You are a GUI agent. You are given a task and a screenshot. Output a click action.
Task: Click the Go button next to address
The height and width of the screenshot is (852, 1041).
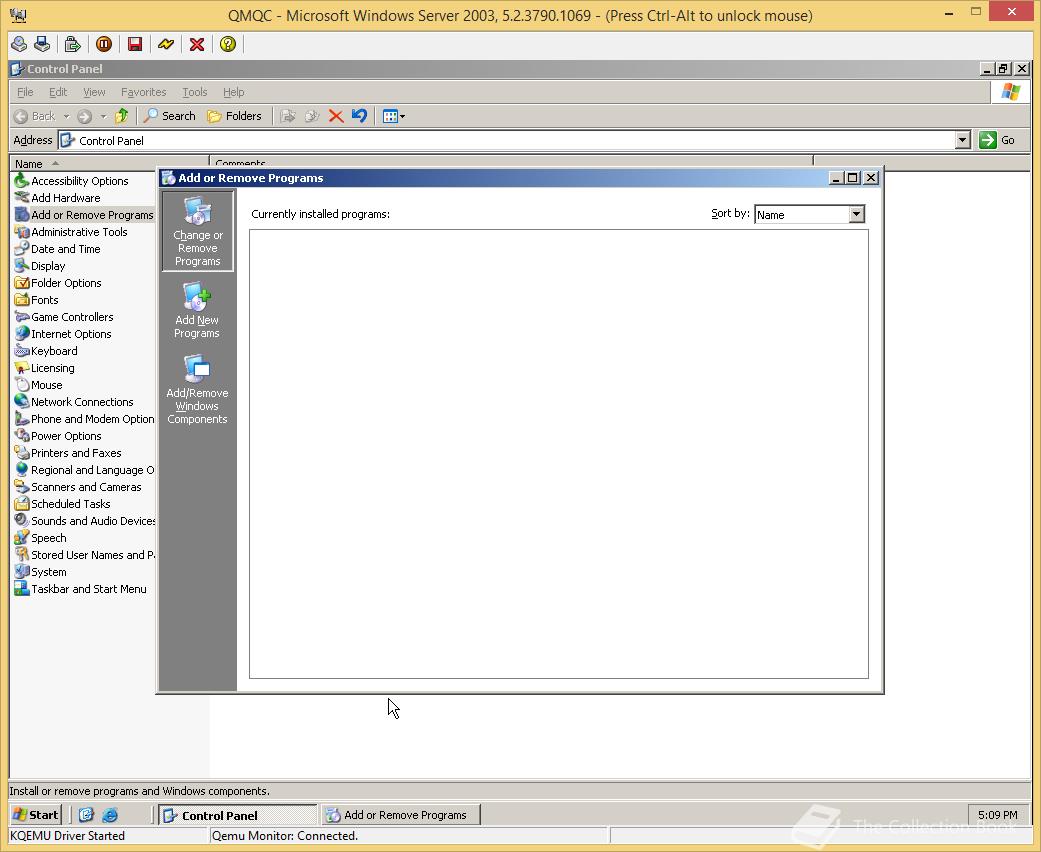coord(997,140)
